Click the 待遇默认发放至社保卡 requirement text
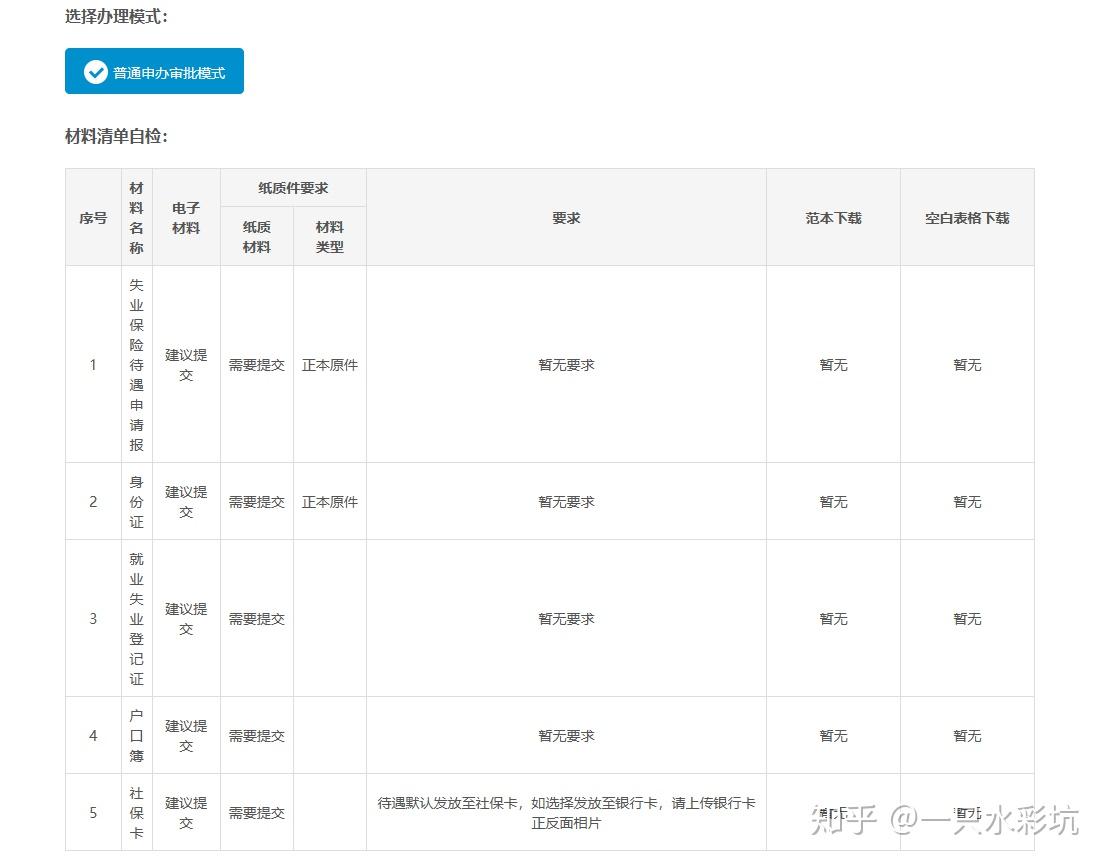Screen dimensions: 1108x867 [x=566, y=813]
